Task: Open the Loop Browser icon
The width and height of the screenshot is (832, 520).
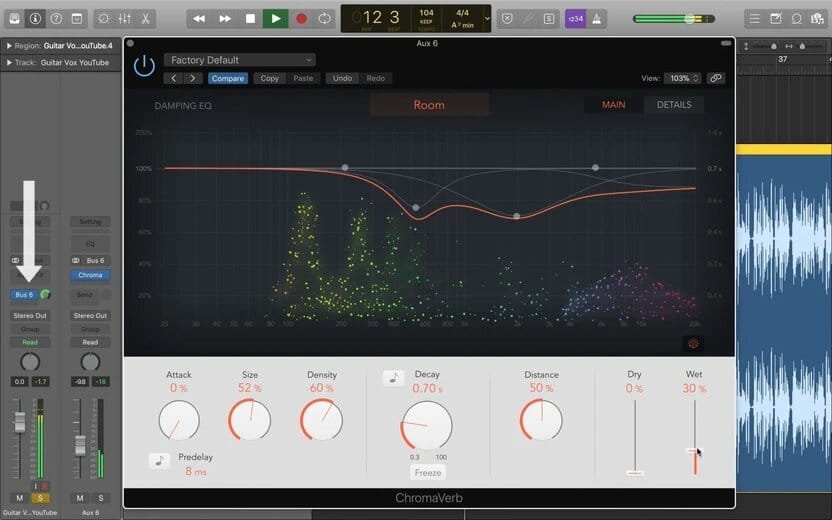Action: pyautogui.click(x=796, y=19)
